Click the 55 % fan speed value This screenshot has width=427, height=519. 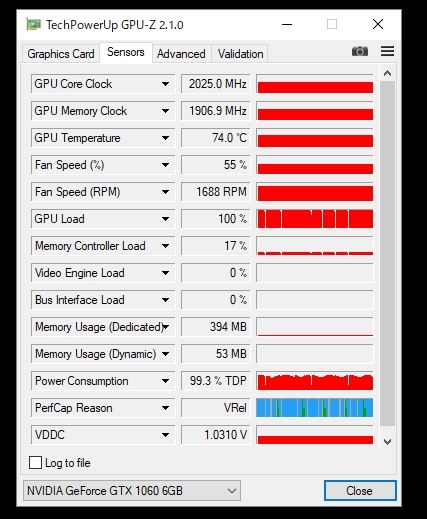click(216, 165)
